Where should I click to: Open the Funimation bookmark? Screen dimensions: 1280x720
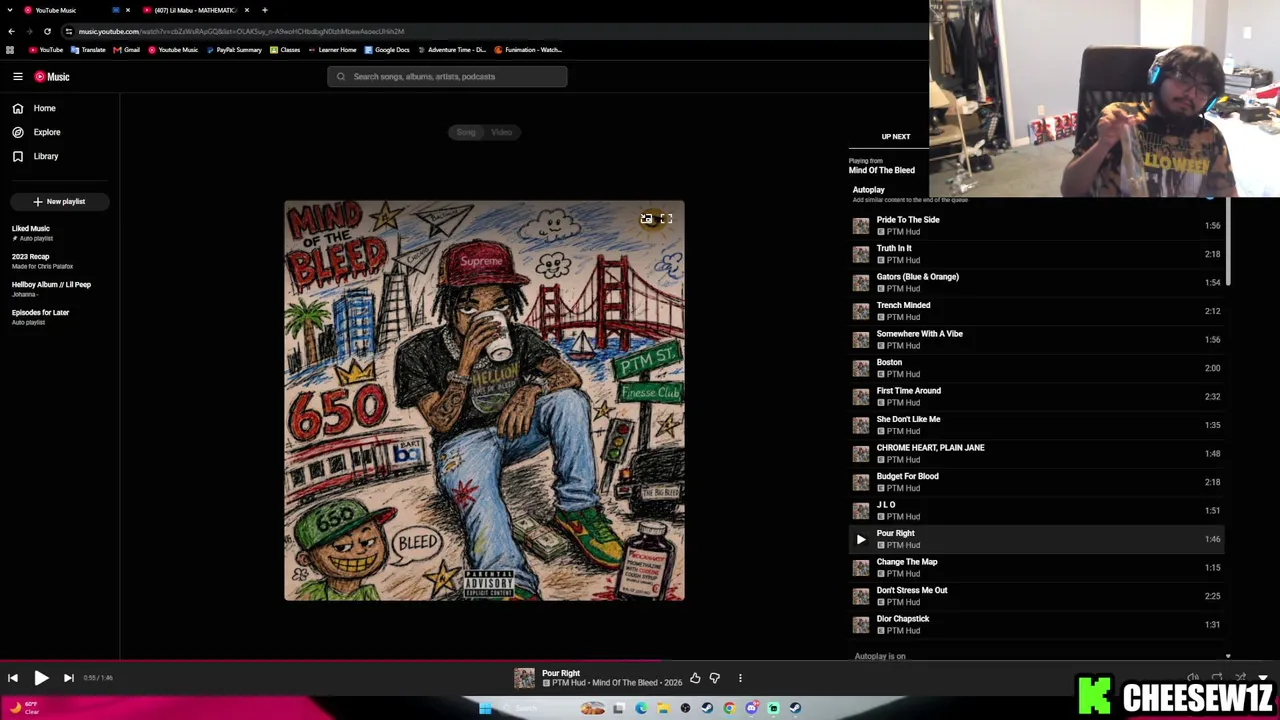coord(529,50)
